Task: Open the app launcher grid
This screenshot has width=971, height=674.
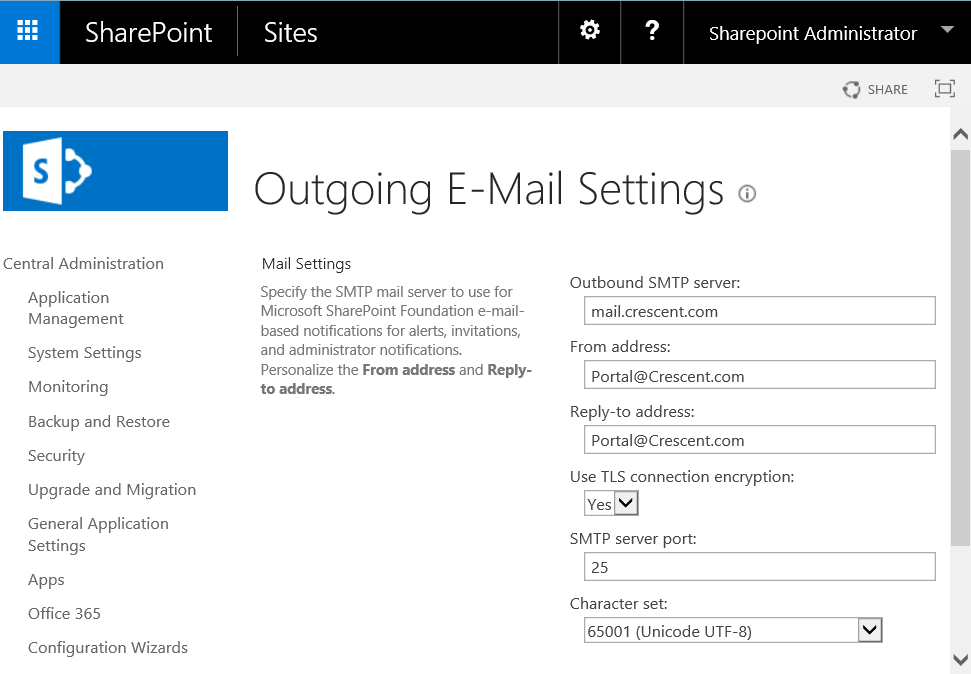Action: pyautogui.click(x=28, y=31)
